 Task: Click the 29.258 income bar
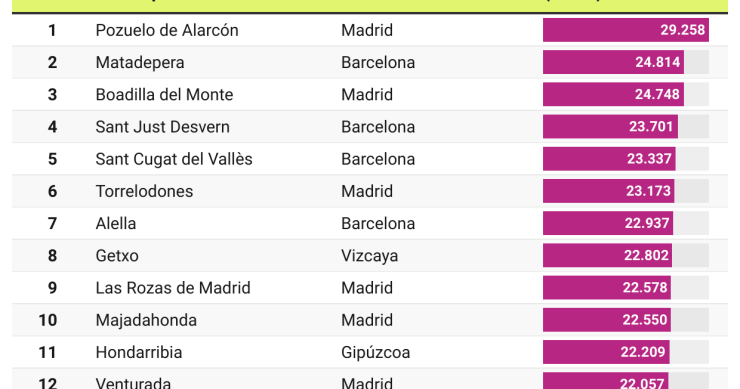click(625, 30)
